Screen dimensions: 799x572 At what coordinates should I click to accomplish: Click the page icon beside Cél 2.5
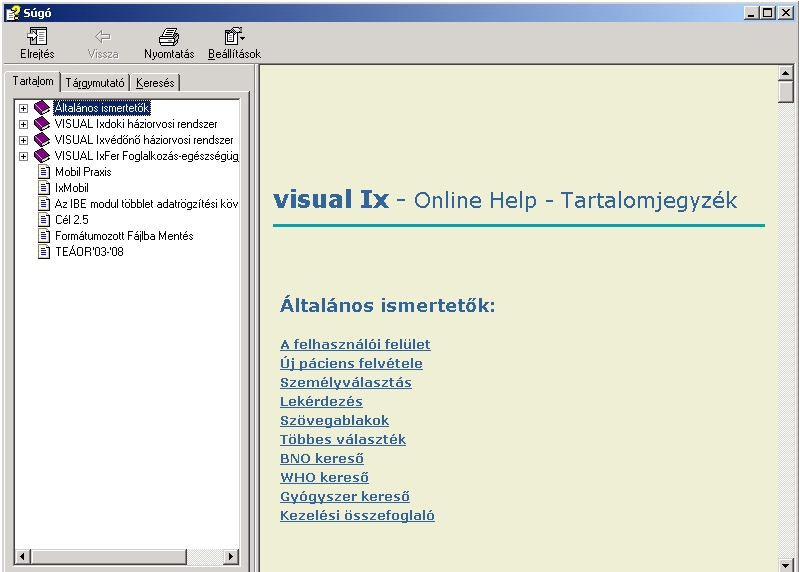coord(44,220)
